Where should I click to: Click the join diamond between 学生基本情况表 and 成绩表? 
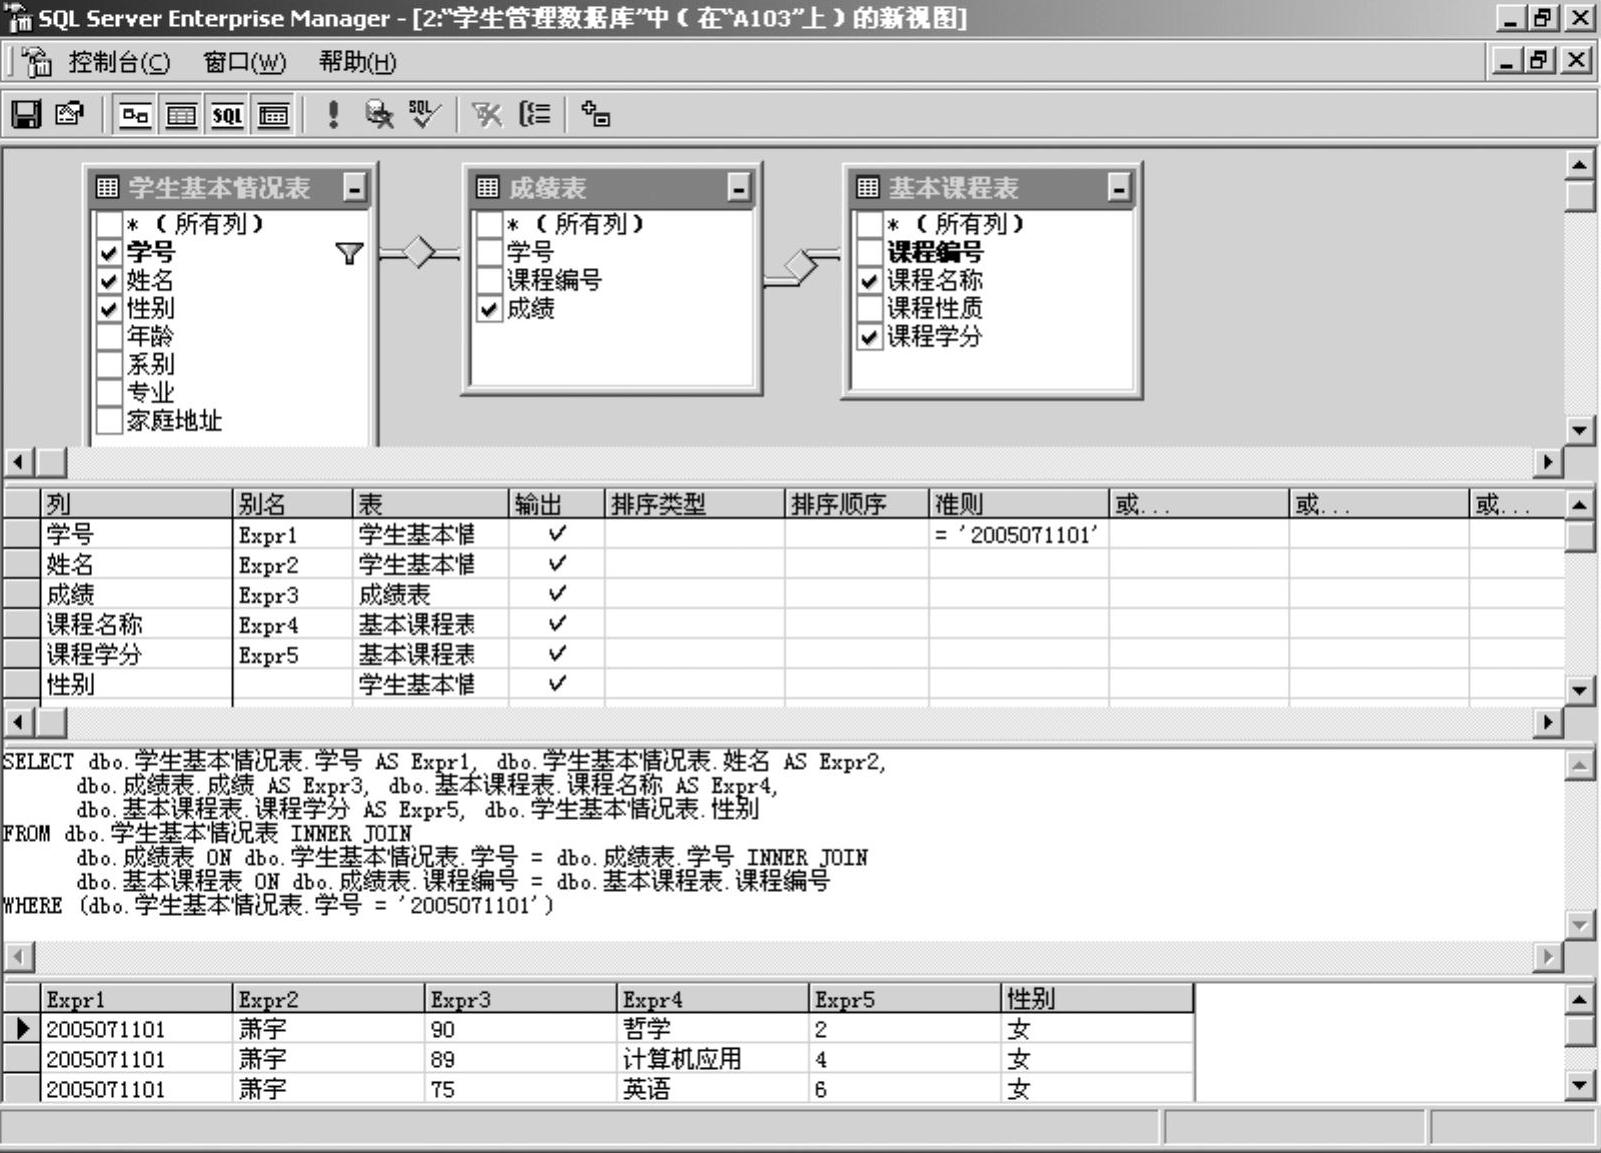(x=419, y=252)
